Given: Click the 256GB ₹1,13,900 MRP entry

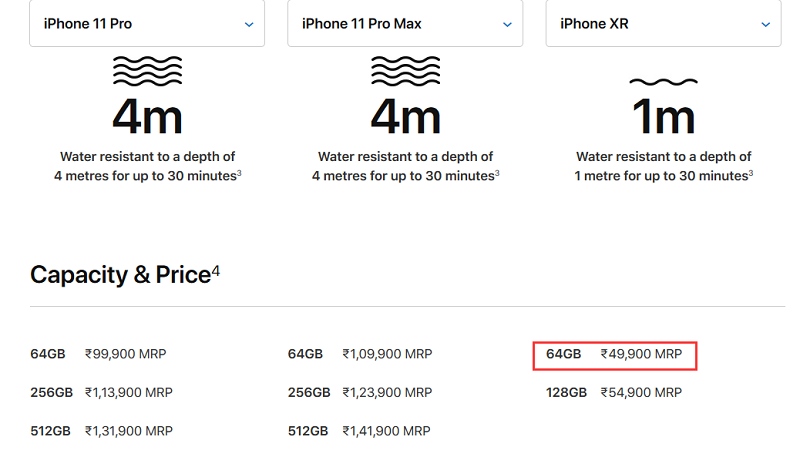Looking at the screenshot, I should 101,393.
